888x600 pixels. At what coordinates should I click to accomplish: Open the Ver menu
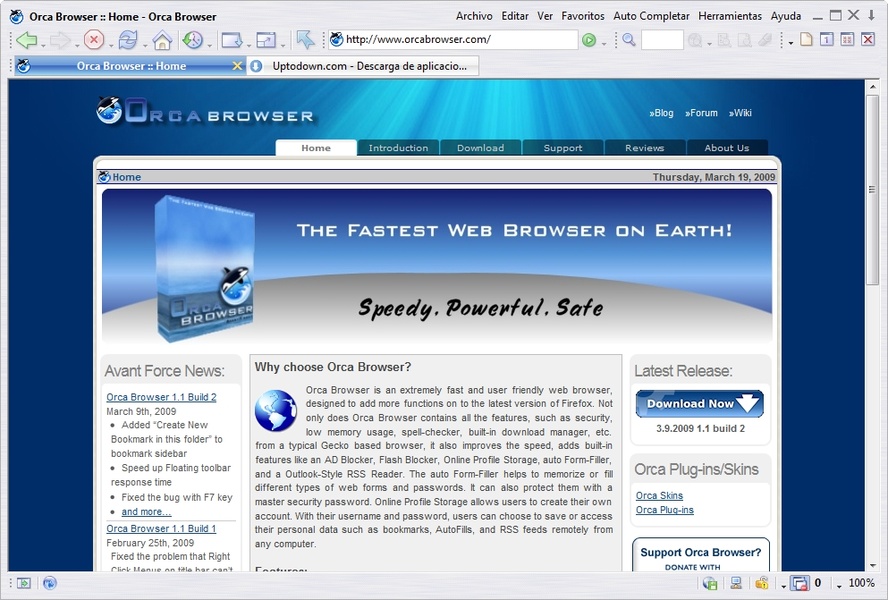coord(545,16)
